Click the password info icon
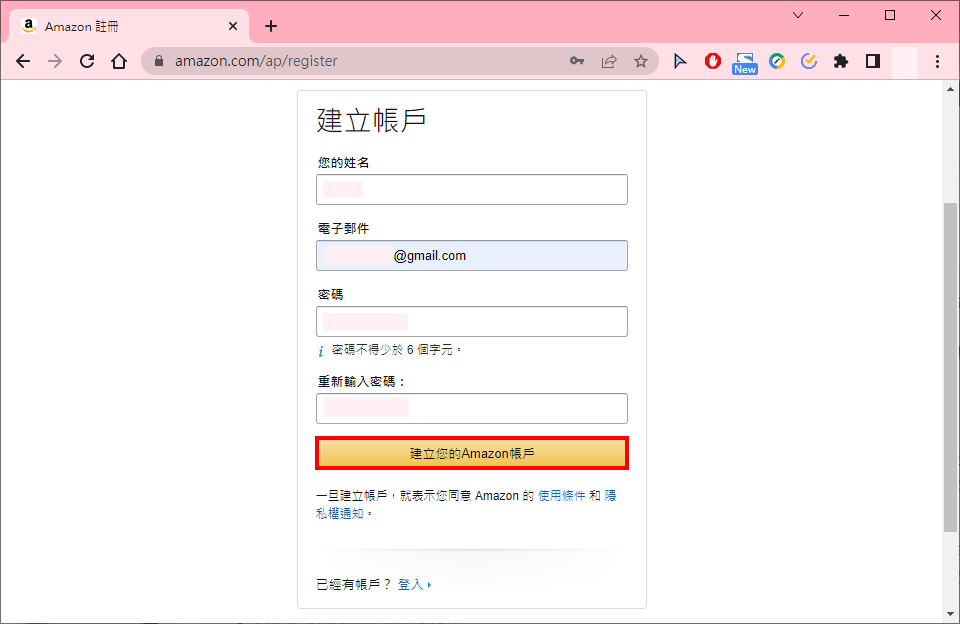The image size is (960, 624). pos(321,351)
